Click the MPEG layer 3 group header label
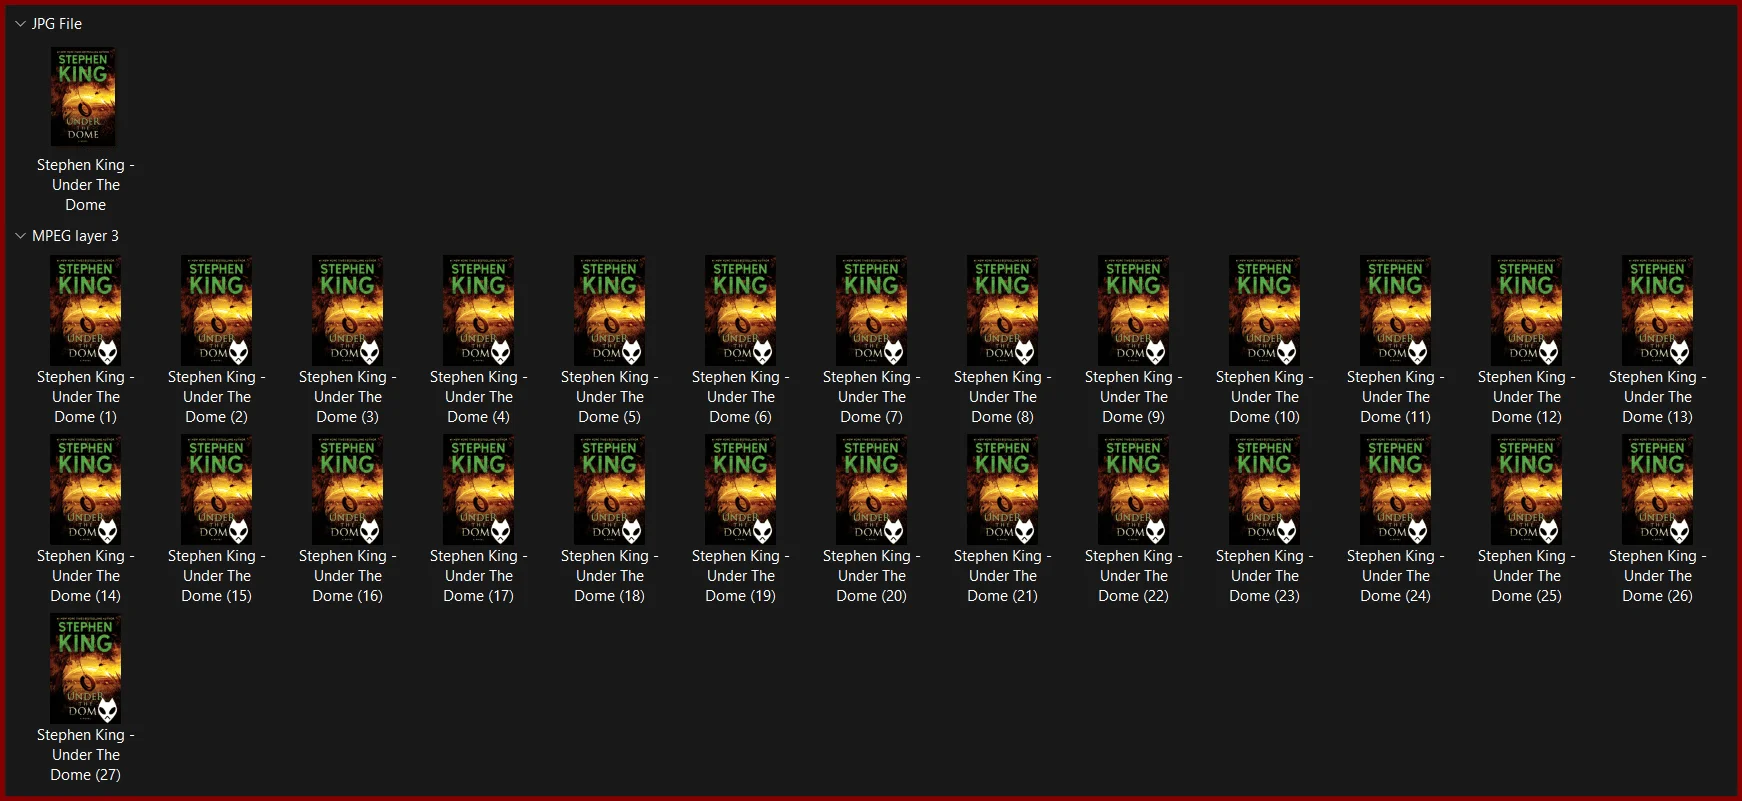Screen dimensions: 1742x801 coord(75,236)
